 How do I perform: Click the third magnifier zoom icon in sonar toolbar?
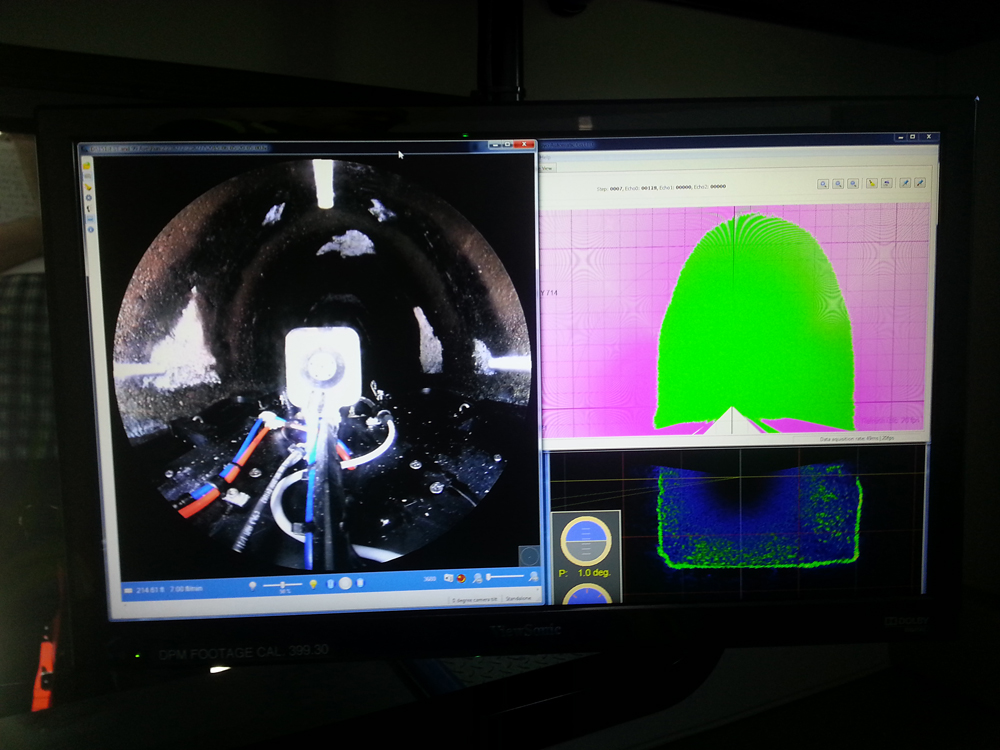click(852, 184)
